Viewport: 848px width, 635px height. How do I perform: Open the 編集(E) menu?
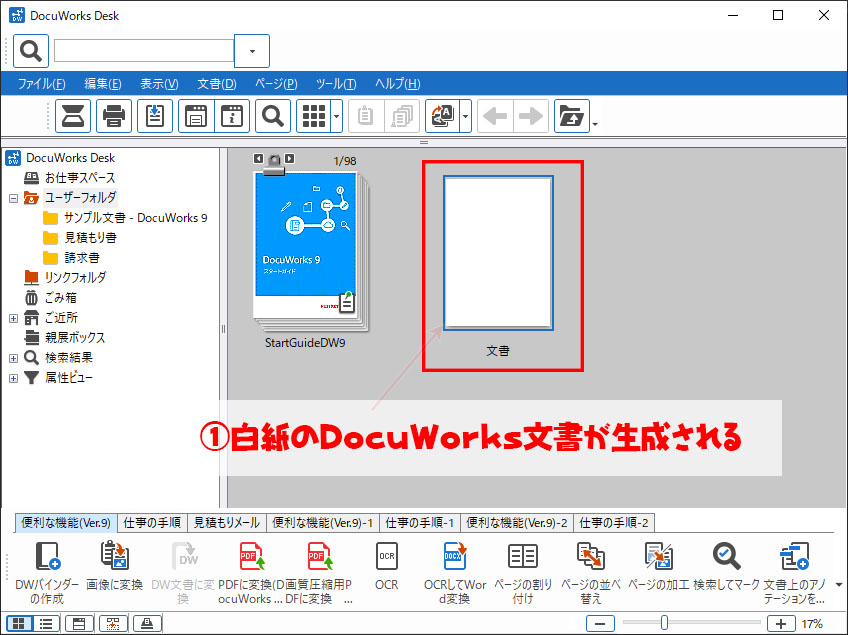click(103, 84)
